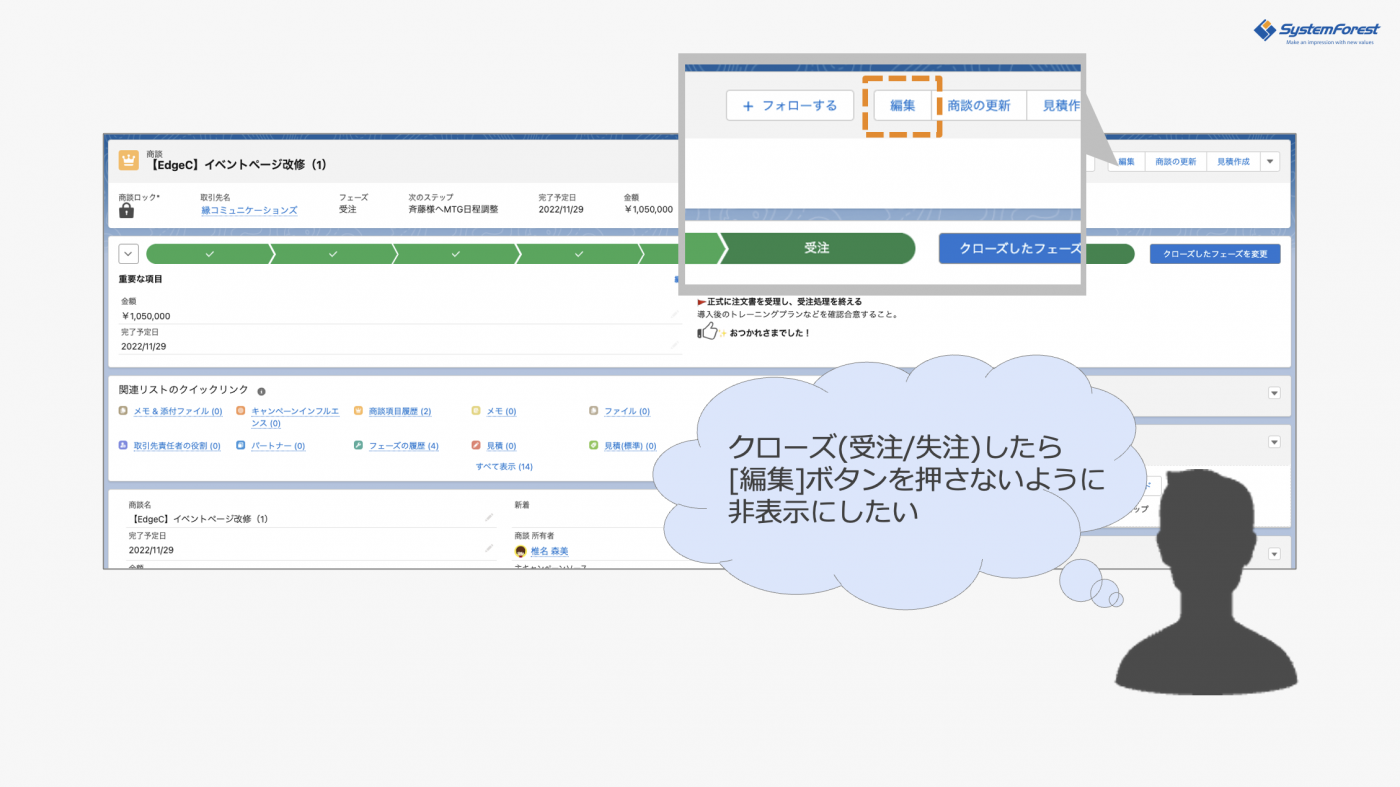
Task: Open the 取引先責任者の役割 (0) quick link
Action: (x=177, y=446)
